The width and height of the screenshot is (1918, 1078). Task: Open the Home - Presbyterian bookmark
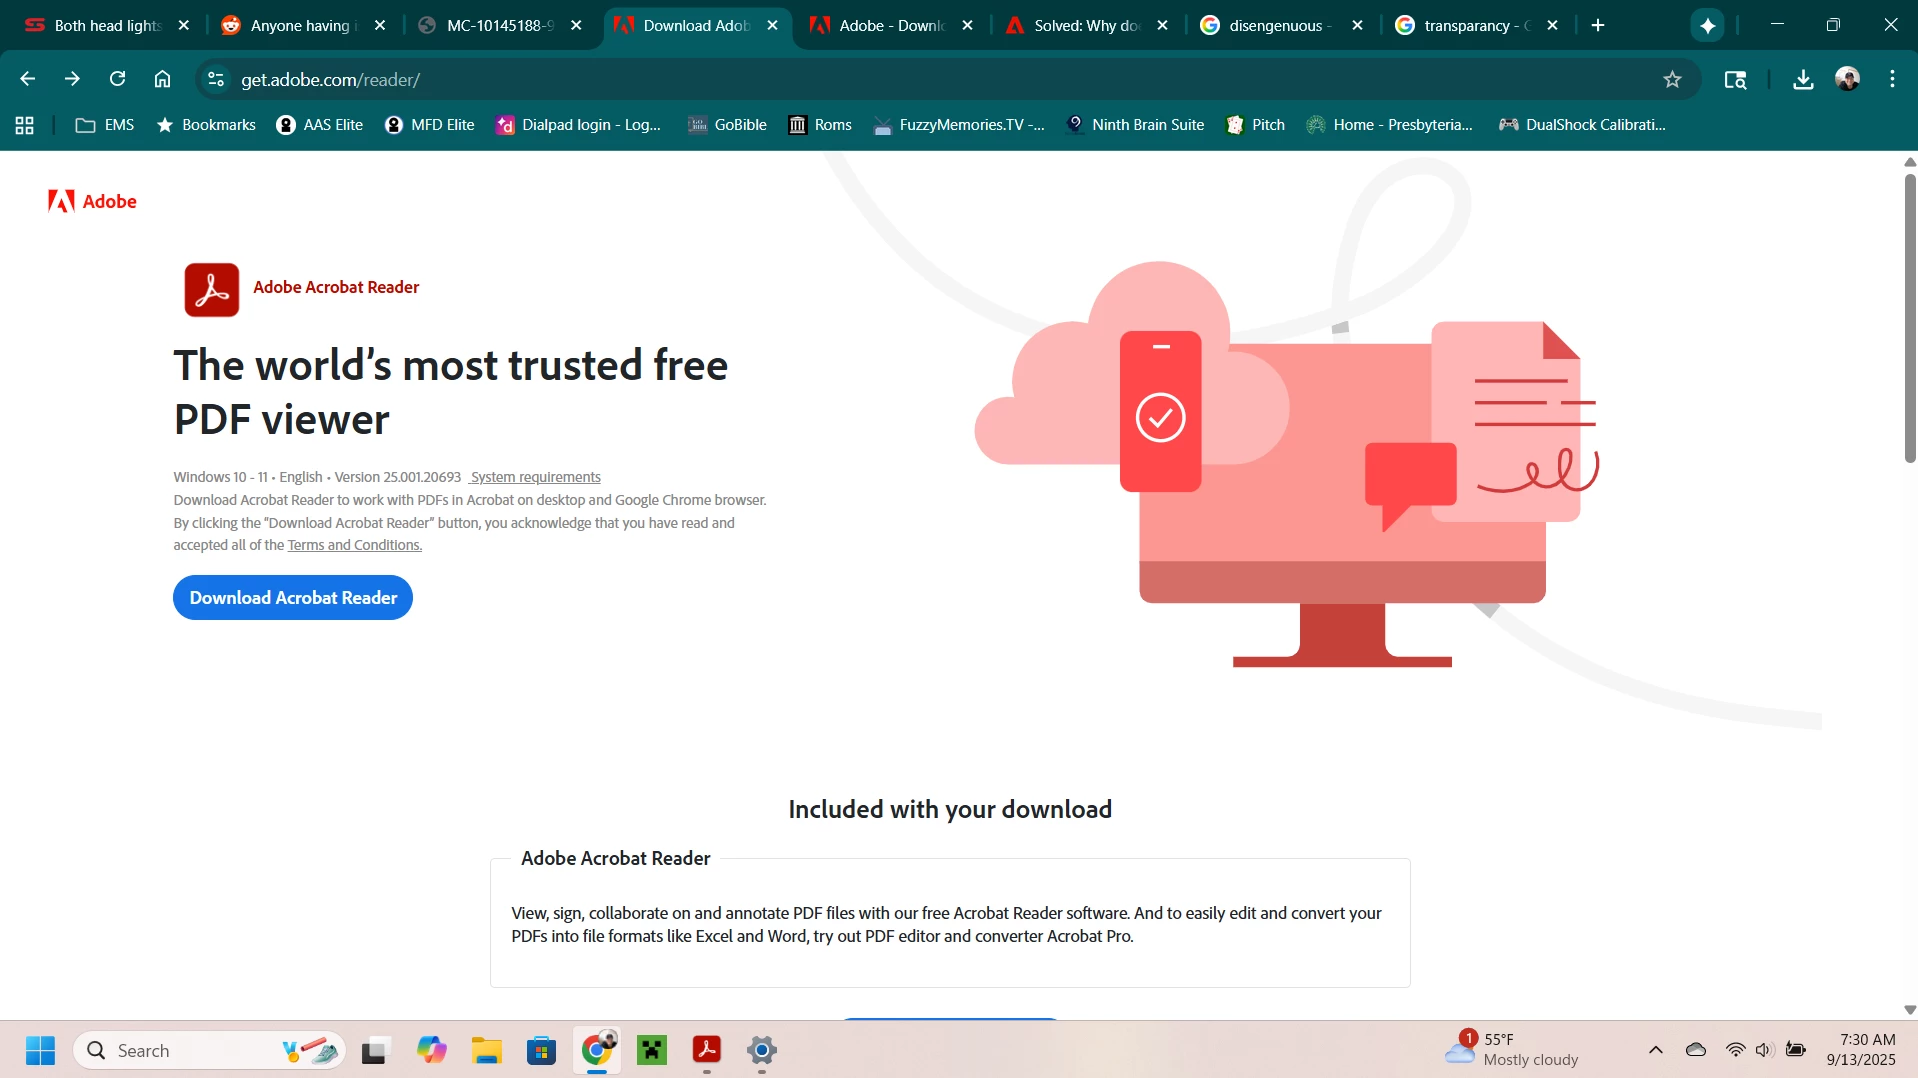coord(1390,125)
